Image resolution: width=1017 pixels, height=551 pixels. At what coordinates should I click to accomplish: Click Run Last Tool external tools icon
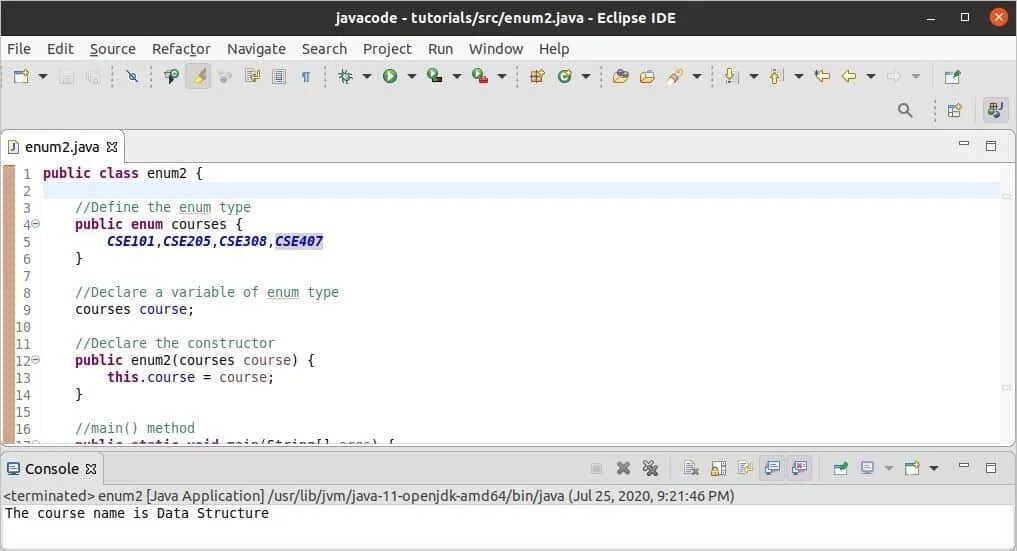480,76
